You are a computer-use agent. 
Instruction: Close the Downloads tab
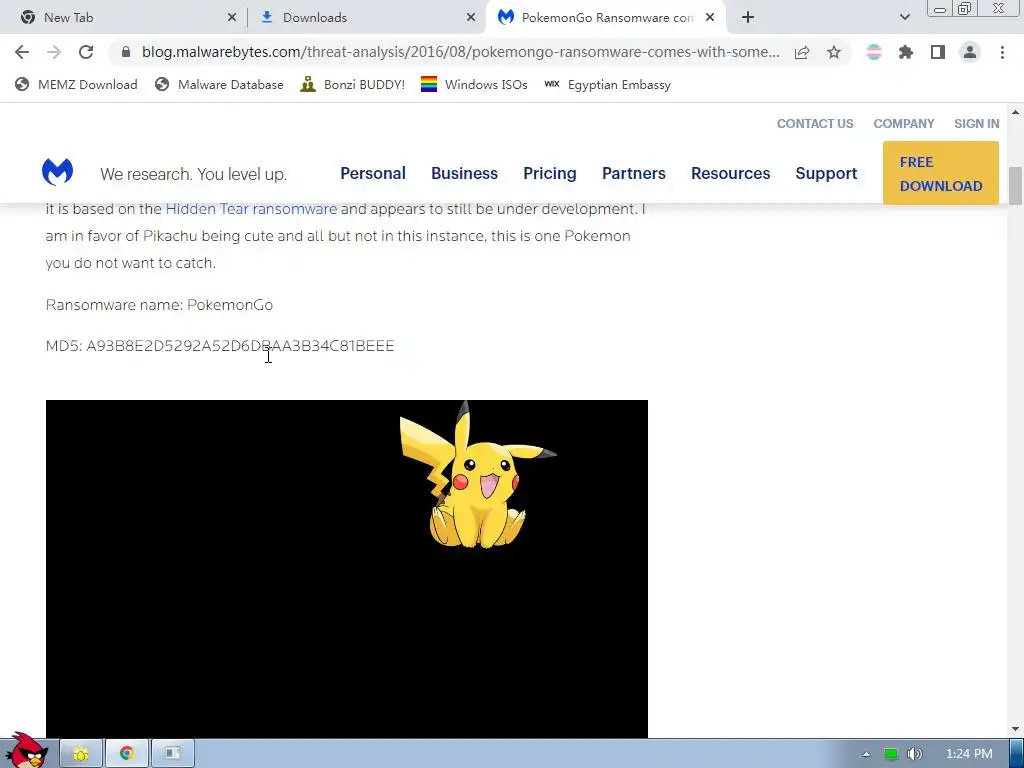click(x=471, y=18)
